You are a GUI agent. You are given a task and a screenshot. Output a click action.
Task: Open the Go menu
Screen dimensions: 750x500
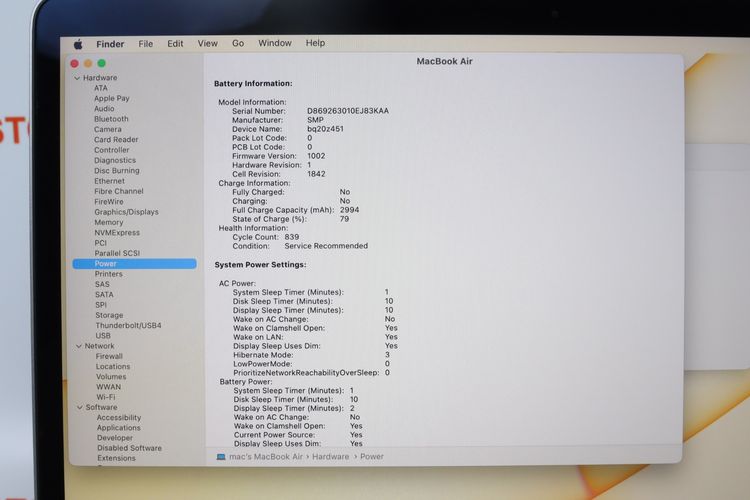[238, 43]
